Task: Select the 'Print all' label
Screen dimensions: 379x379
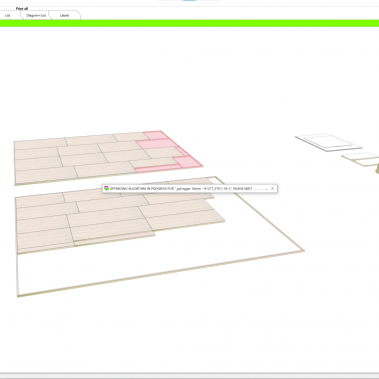Action: [22, 8]
